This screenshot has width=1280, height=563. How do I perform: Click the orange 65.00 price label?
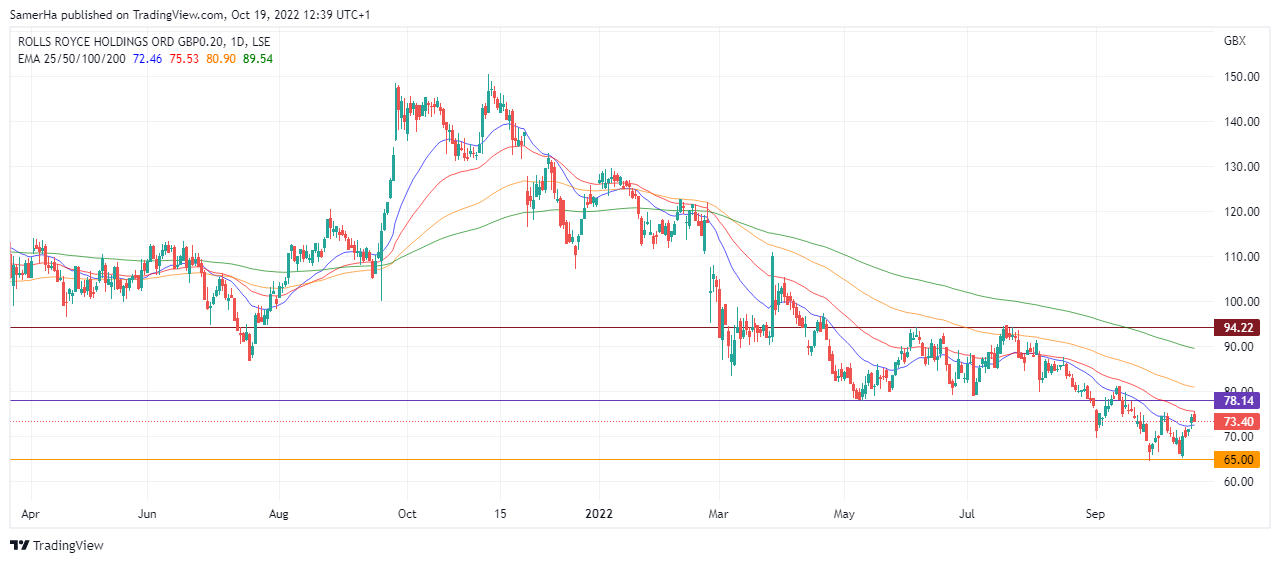1237,460
